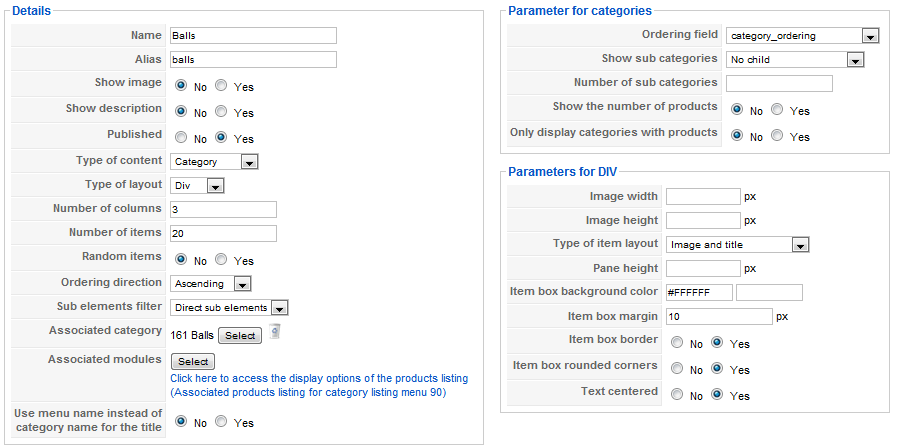Viewport: 897px width, 445px height.
Task: Set Text centered to No
Action: [677, 395]
